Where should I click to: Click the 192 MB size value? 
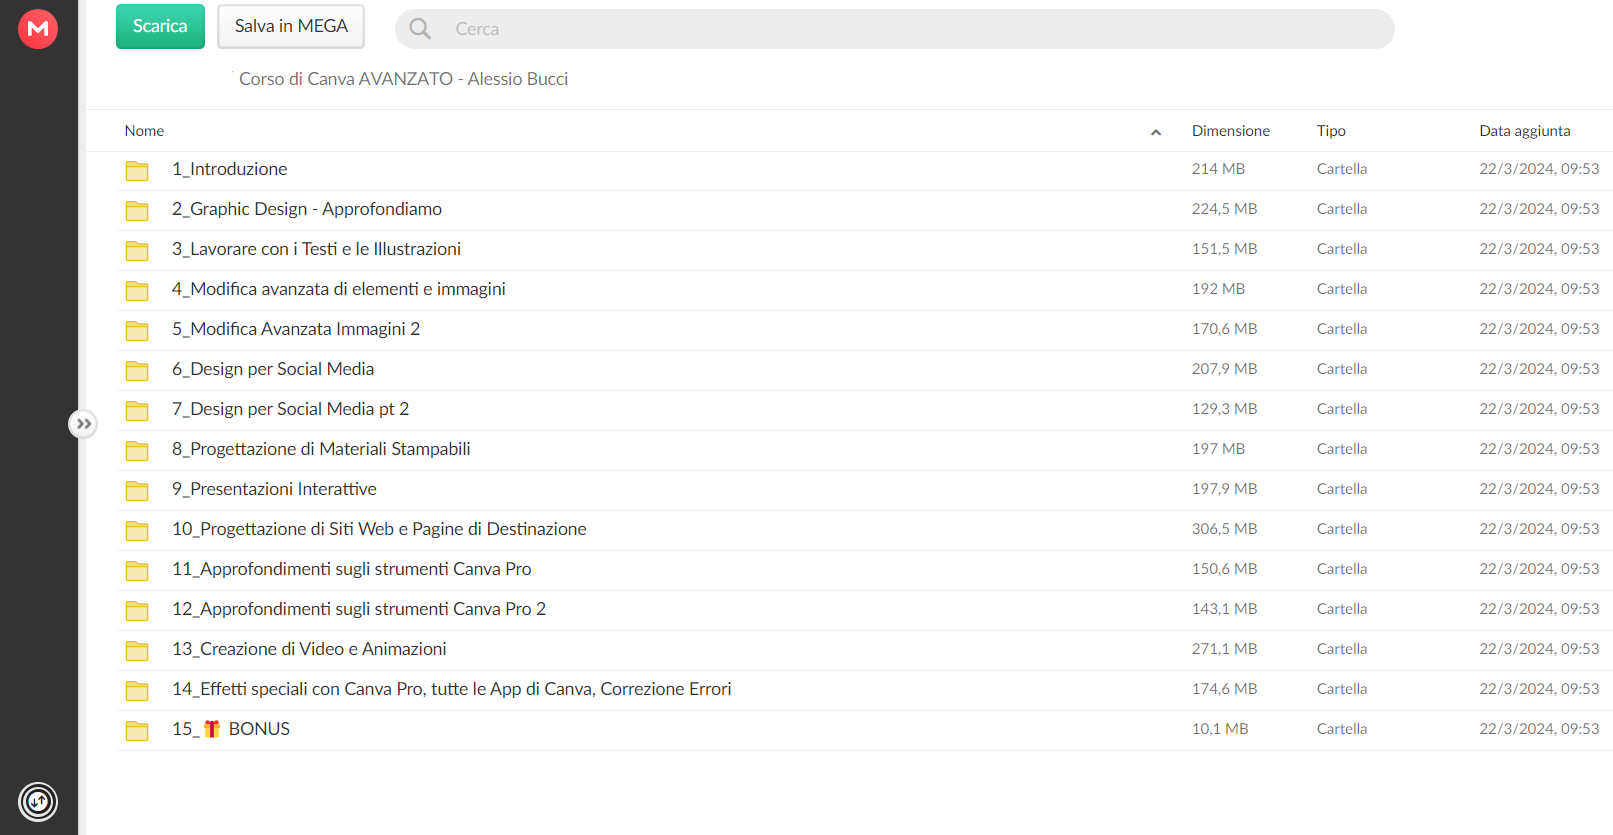pyautogui.click(x=1218, y=289)
